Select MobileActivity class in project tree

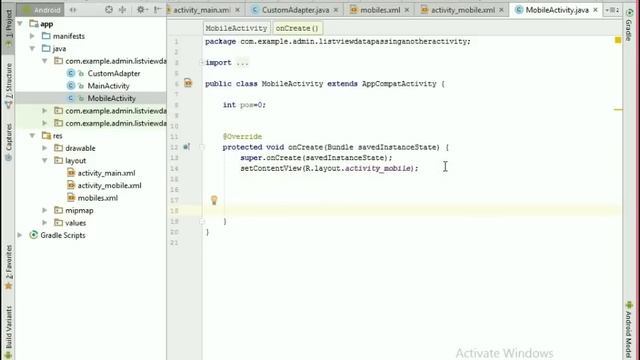tap(111, 98)
